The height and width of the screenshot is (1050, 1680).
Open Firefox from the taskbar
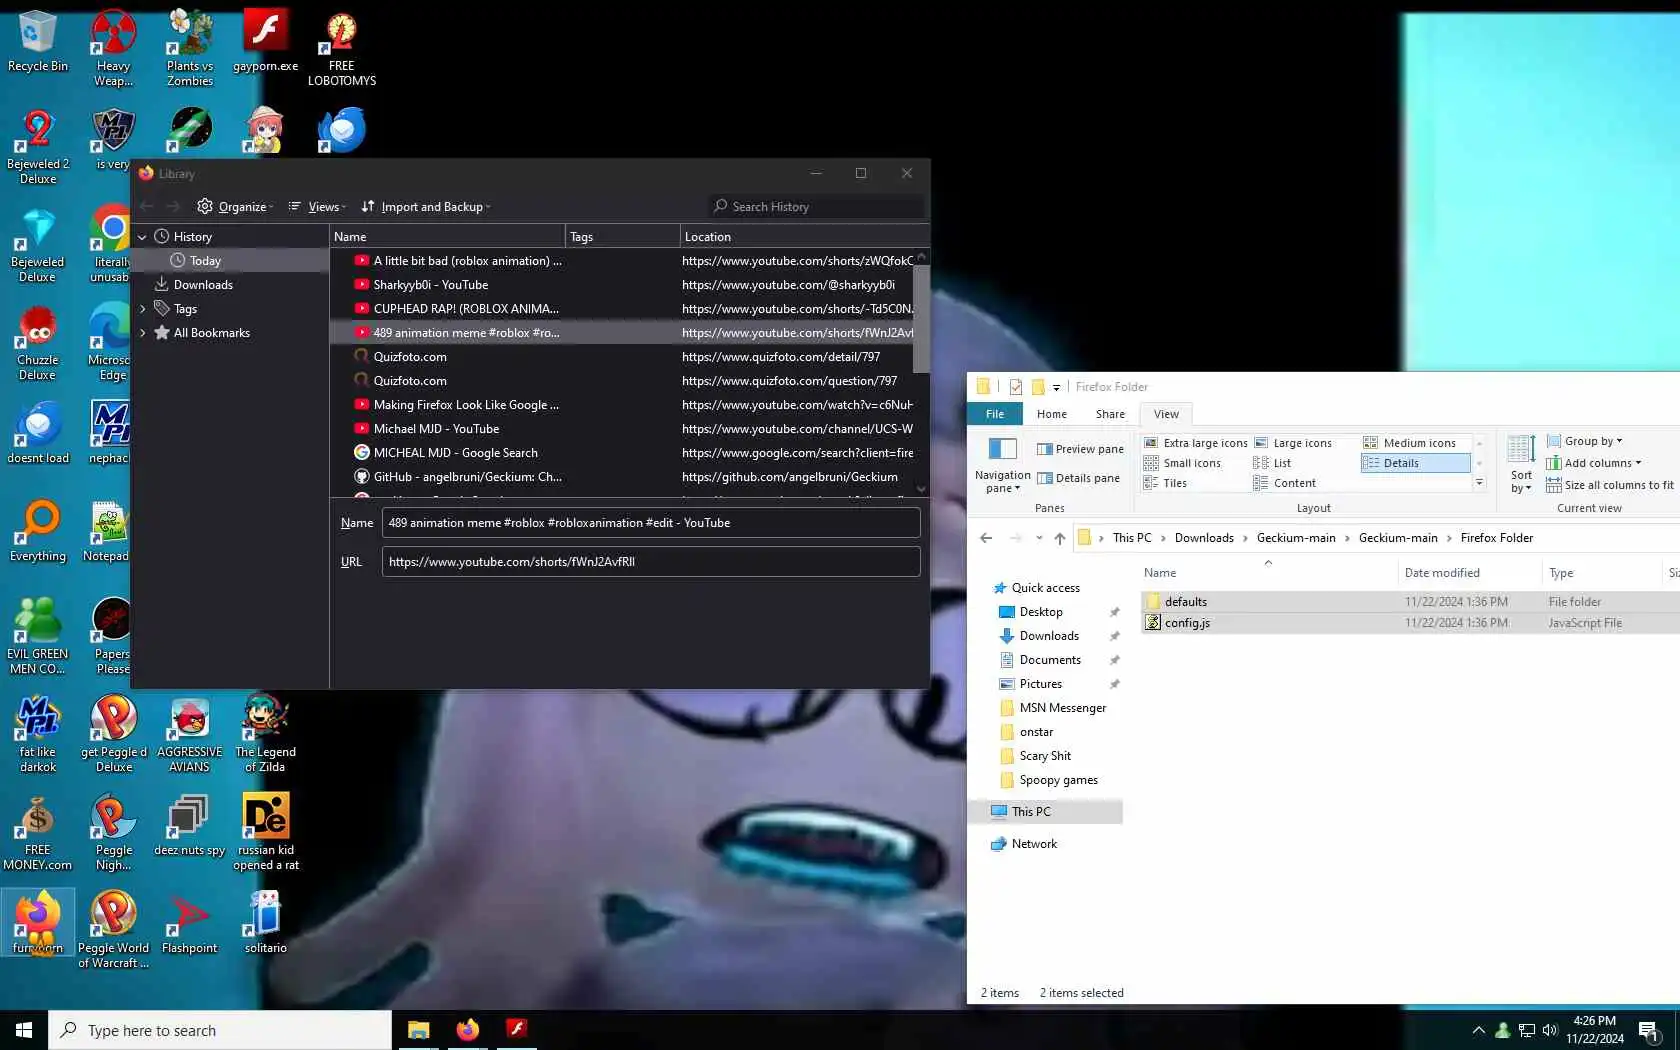coord(467,1029)
